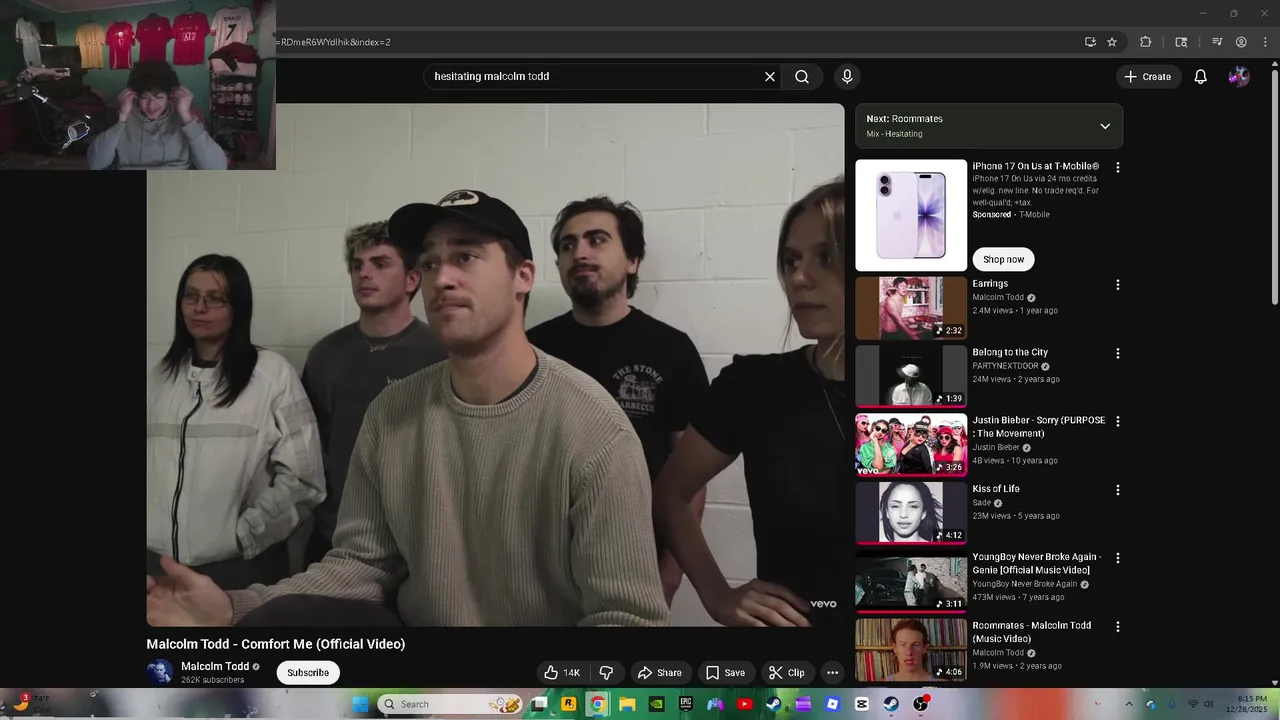Open options menu for YoungBoy Genie video
This screenshot has width=1280, height=720.
point(1118,558)
